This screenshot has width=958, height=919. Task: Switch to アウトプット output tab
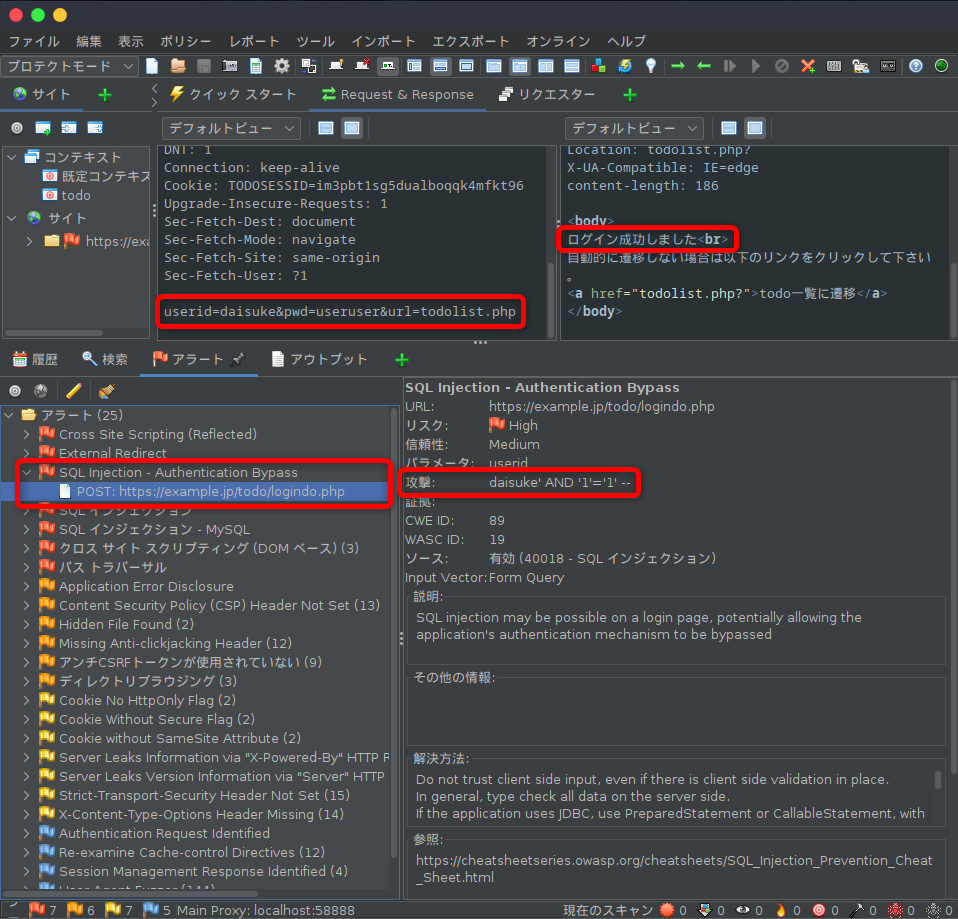pos(319,359)
